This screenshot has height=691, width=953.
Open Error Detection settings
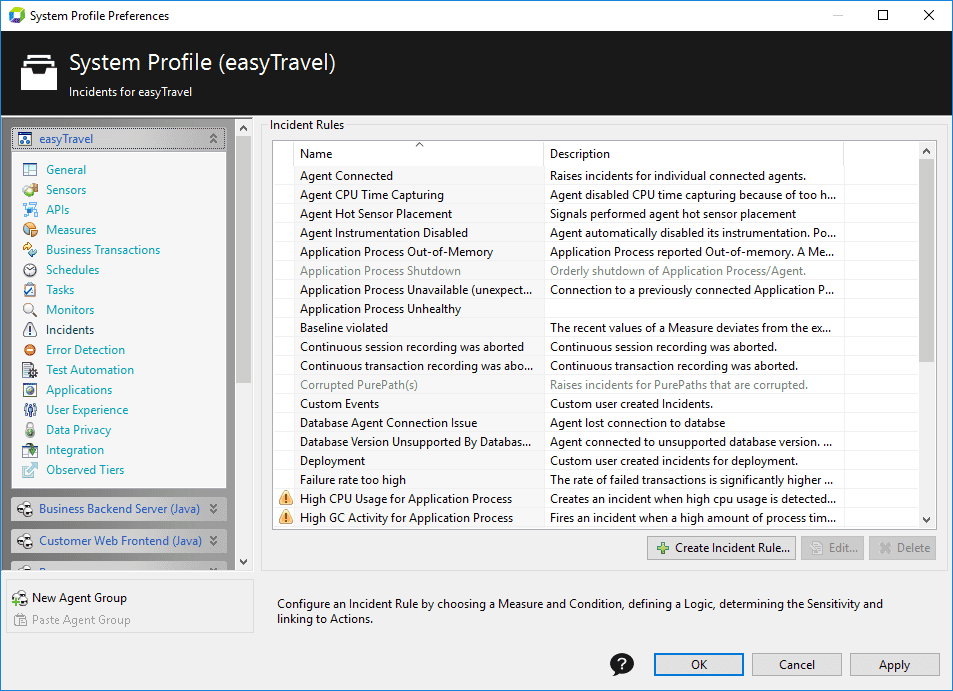pos(86,350)
